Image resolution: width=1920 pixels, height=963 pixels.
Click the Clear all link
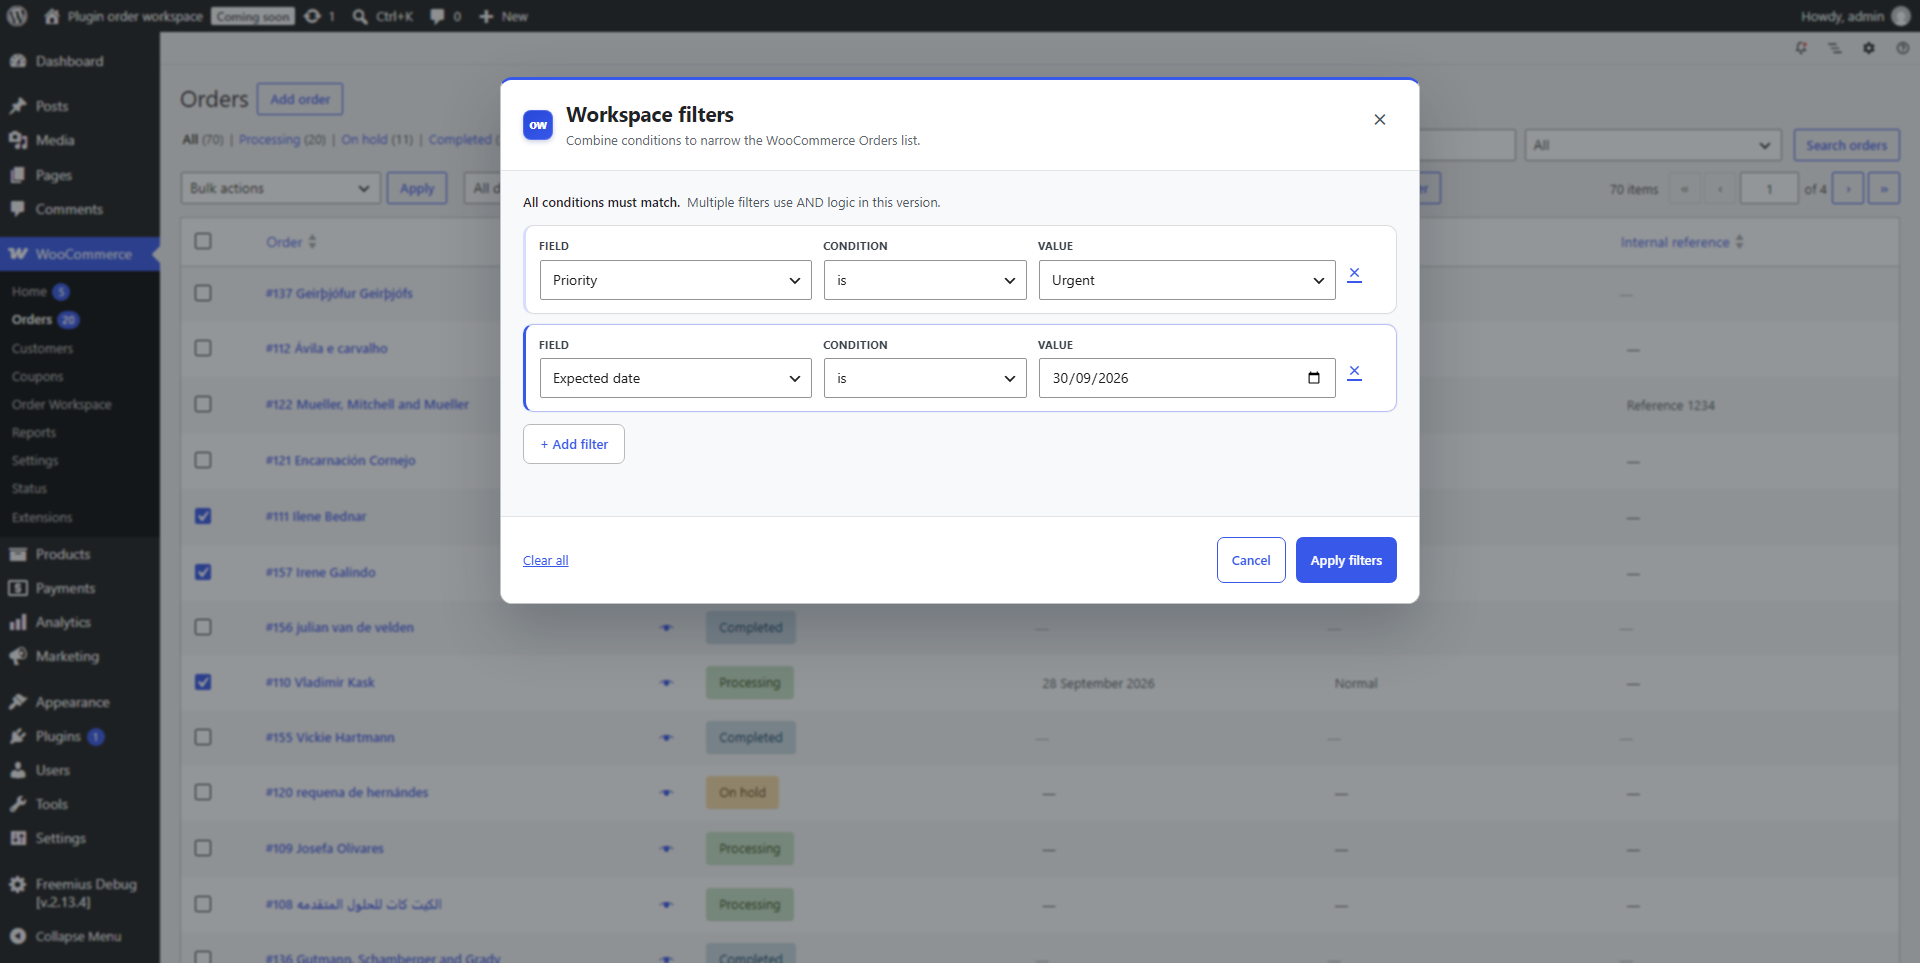tap(546, 560)
